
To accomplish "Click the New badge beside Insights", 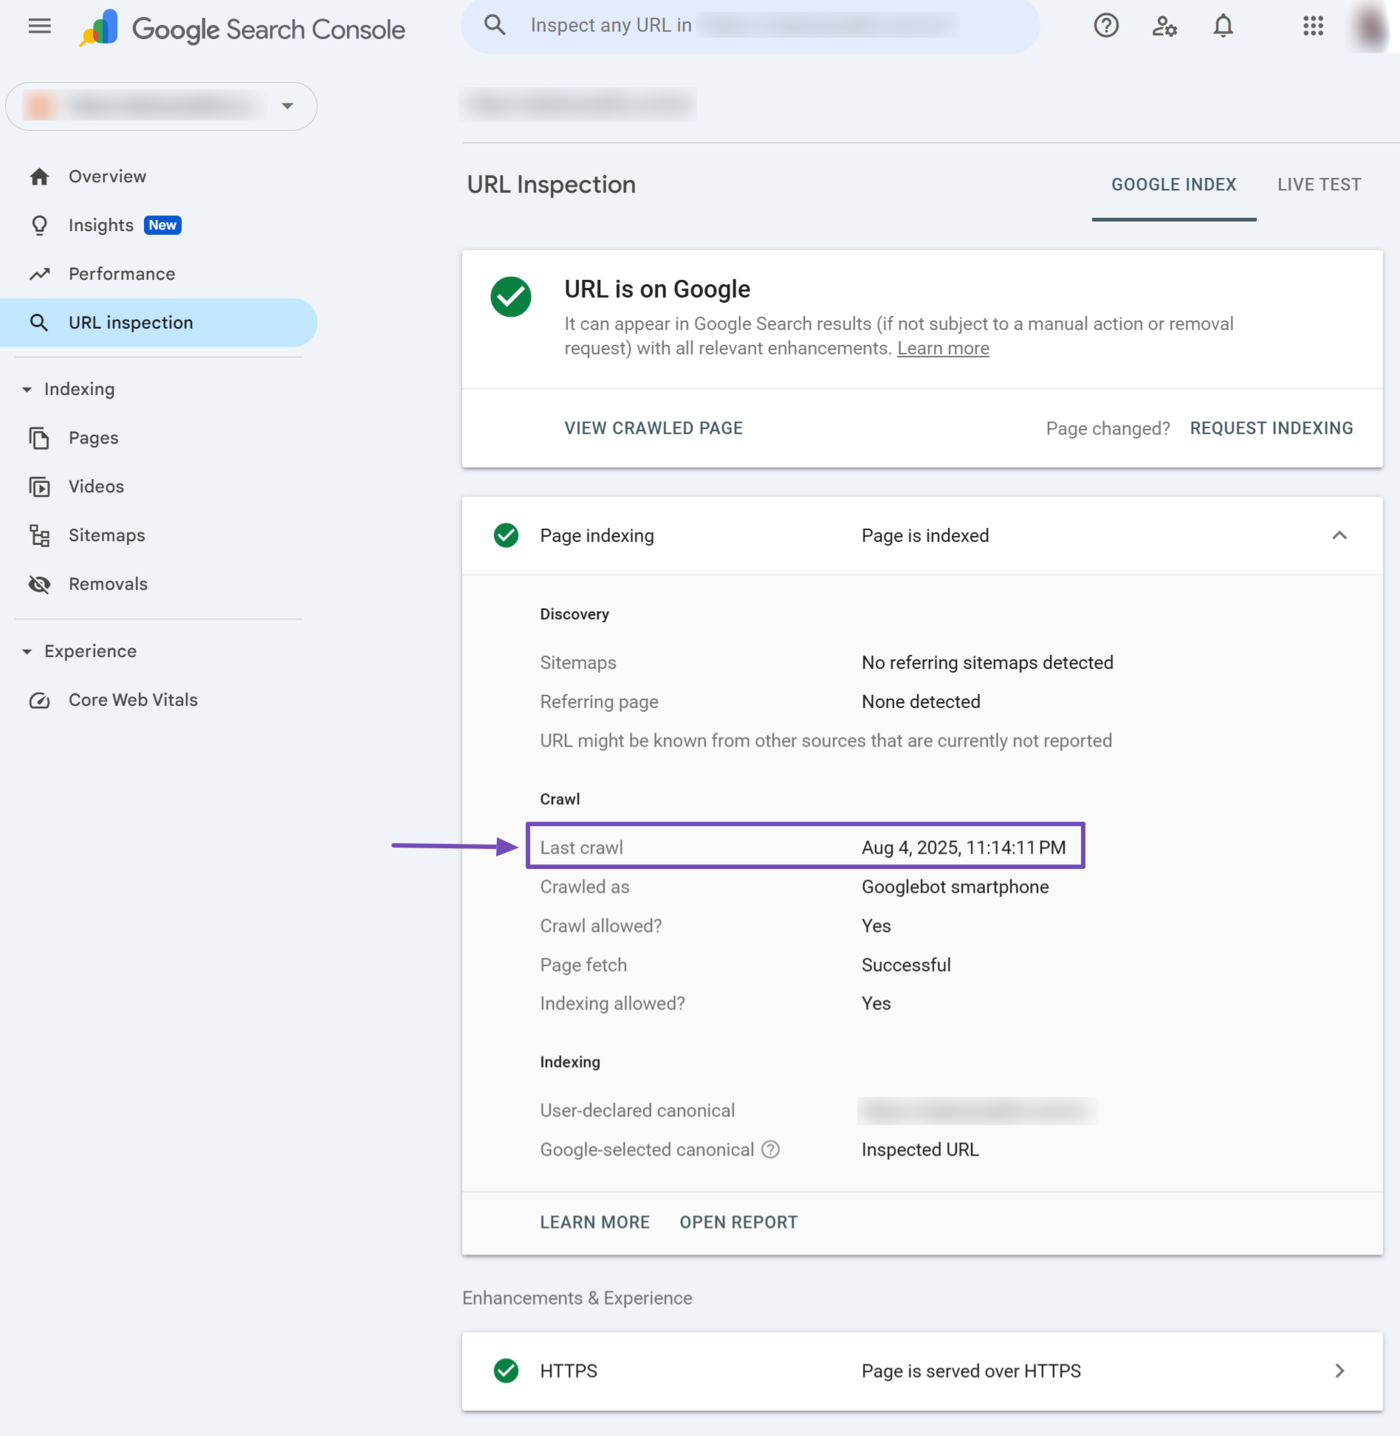I will 163,225.
